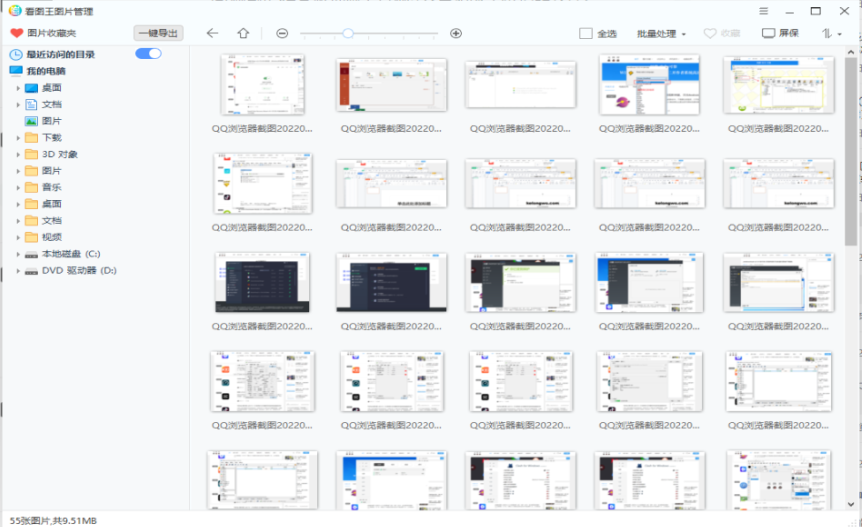Open the sort order arrows icon

[827, 34]
